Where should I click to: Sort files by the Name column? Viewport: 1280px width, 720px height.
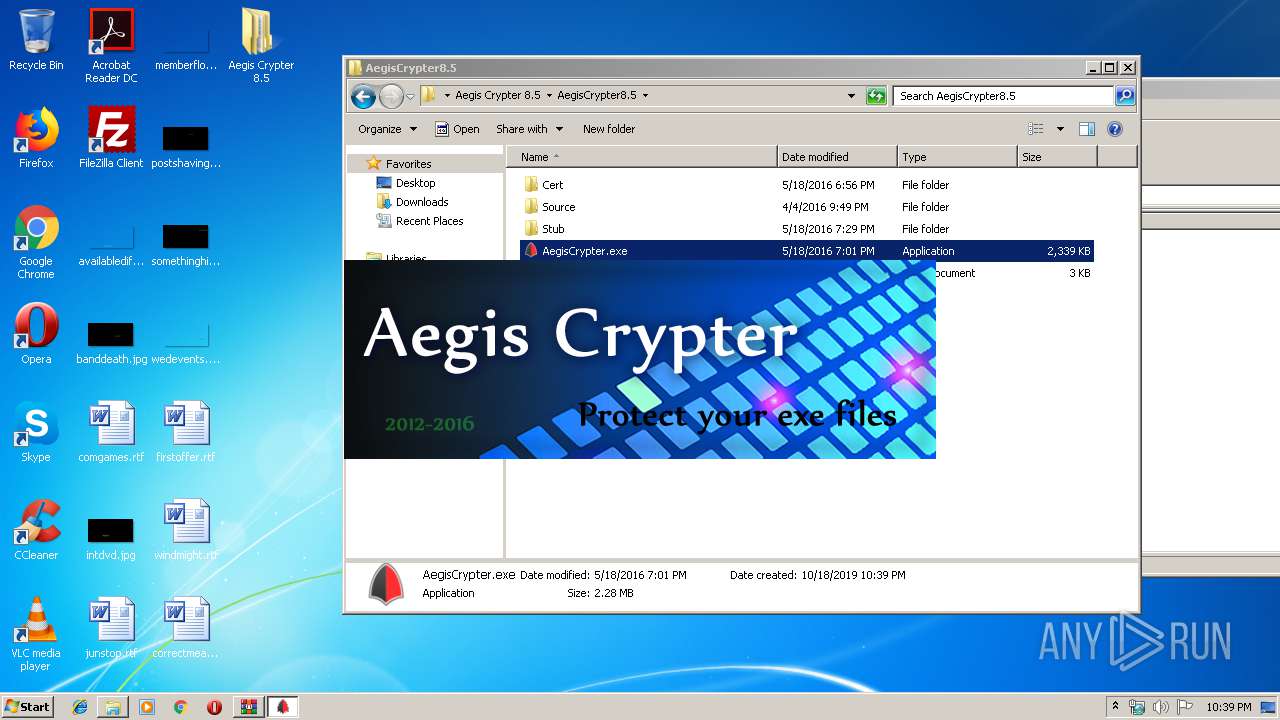pos(642,157)
